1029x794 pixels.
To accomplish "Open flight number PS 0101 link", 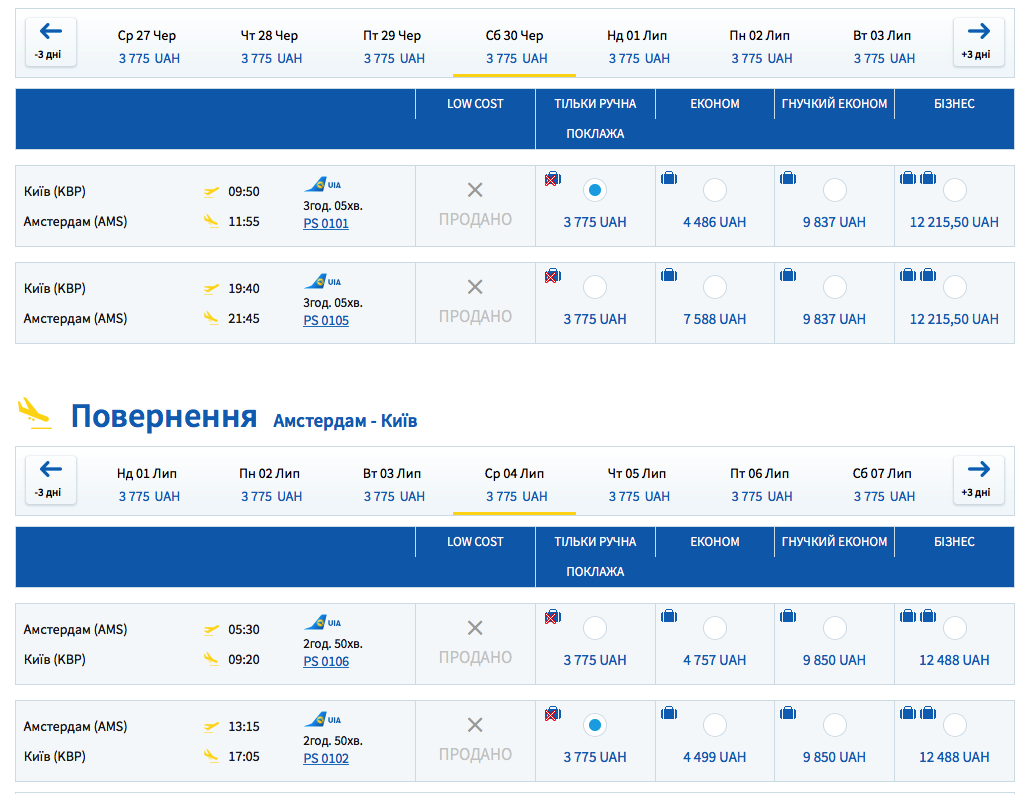I will tap(326, 224).
